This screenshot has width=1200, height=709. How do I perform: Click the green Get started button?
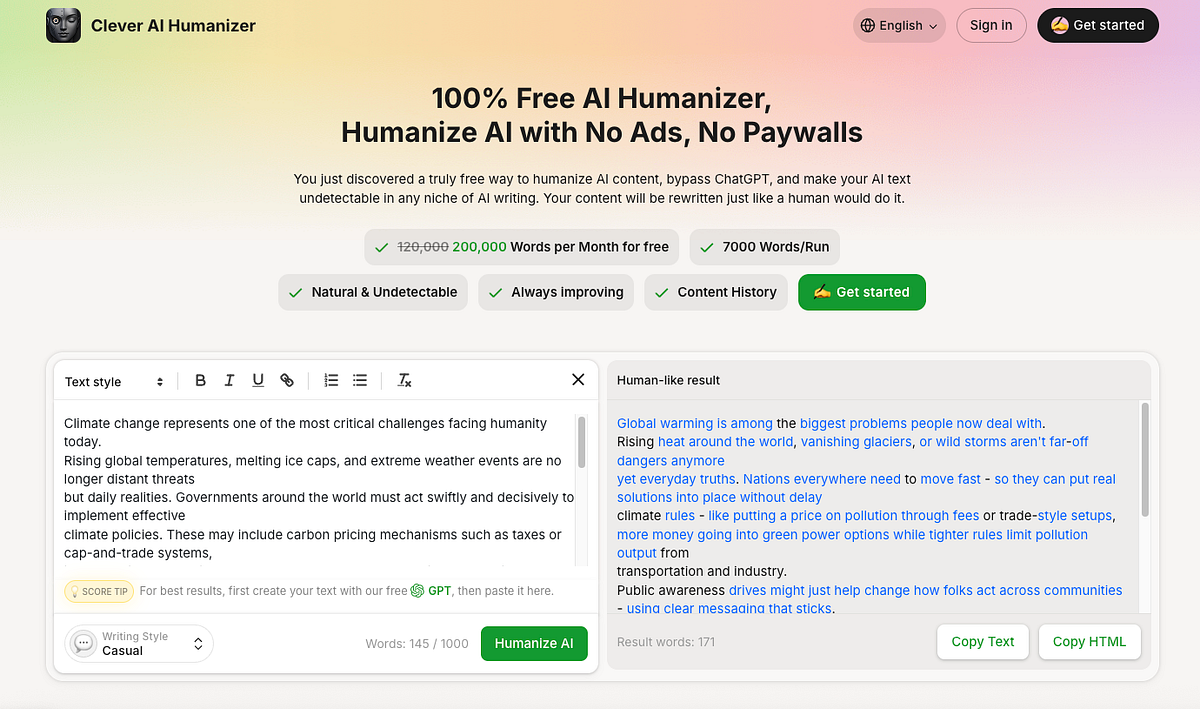point(861,292)
